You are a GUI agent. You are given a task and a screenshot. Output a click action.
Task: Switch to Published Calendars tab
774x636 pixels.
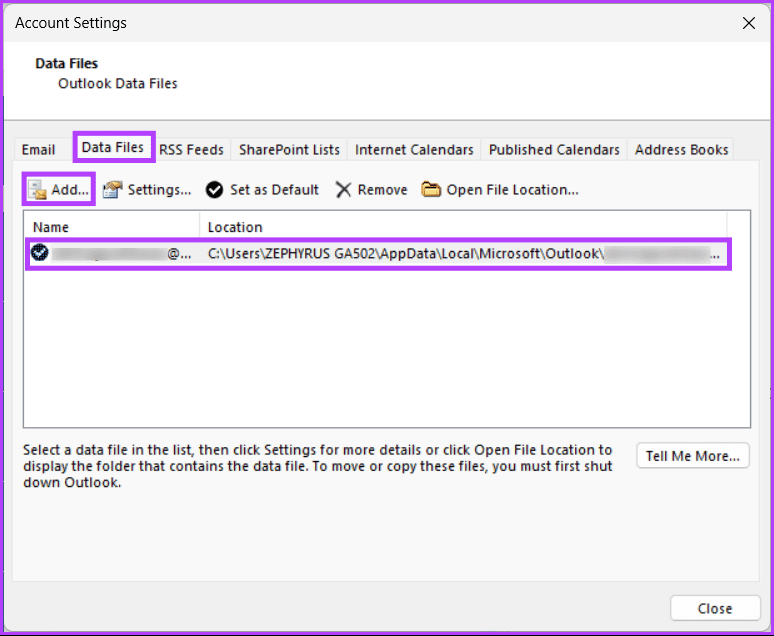[x=554, y=150]
